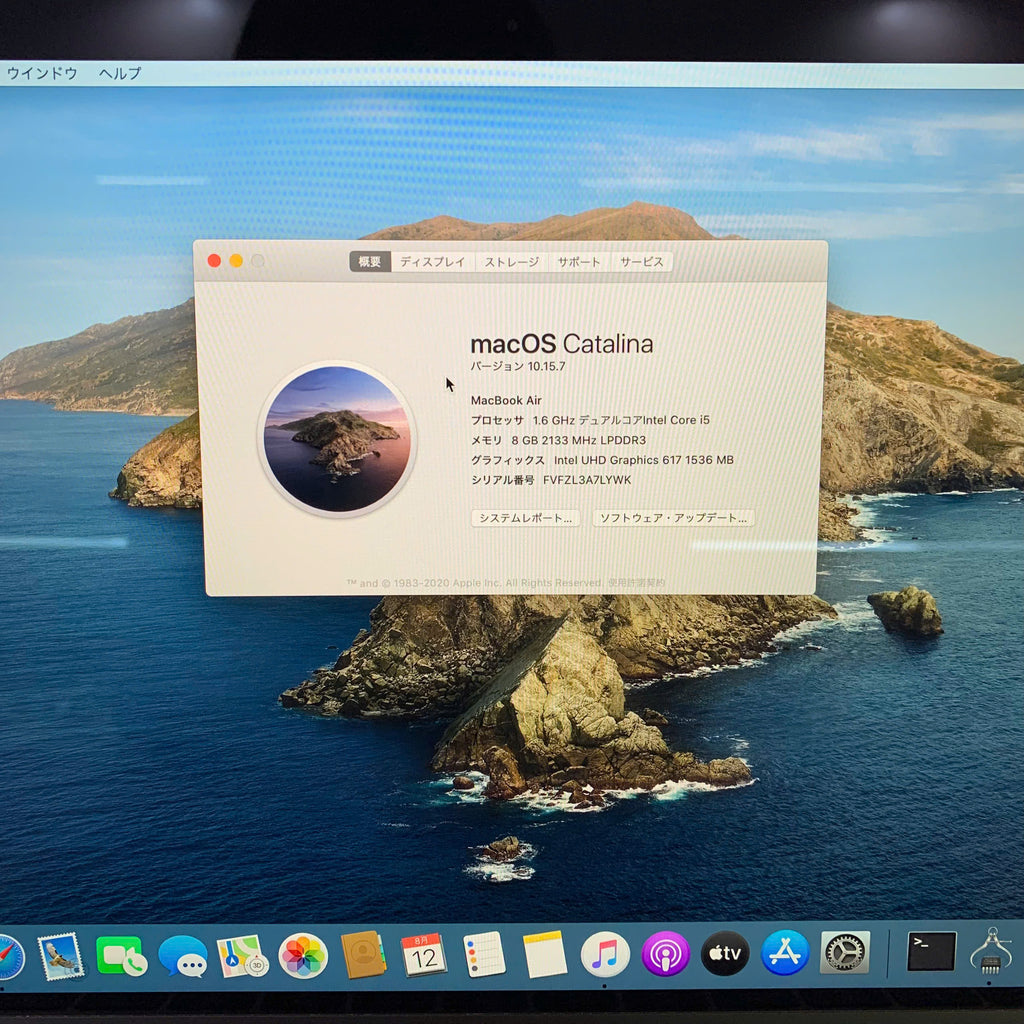This screenshot has height=1024, width=1024.
Task: Open Podcasts from the Dock
Action: pyautogui.click(x=665, y=954)
